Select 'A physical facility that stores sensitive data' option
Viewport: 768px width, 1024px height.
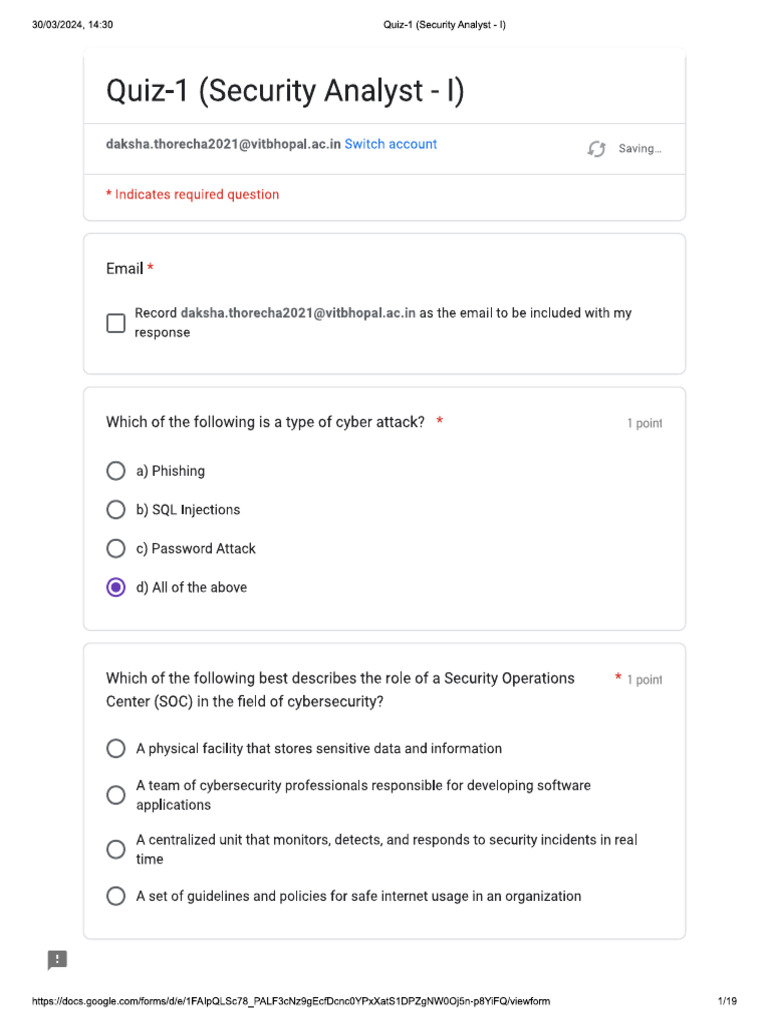pyautogui.click(x=116, y=749)
